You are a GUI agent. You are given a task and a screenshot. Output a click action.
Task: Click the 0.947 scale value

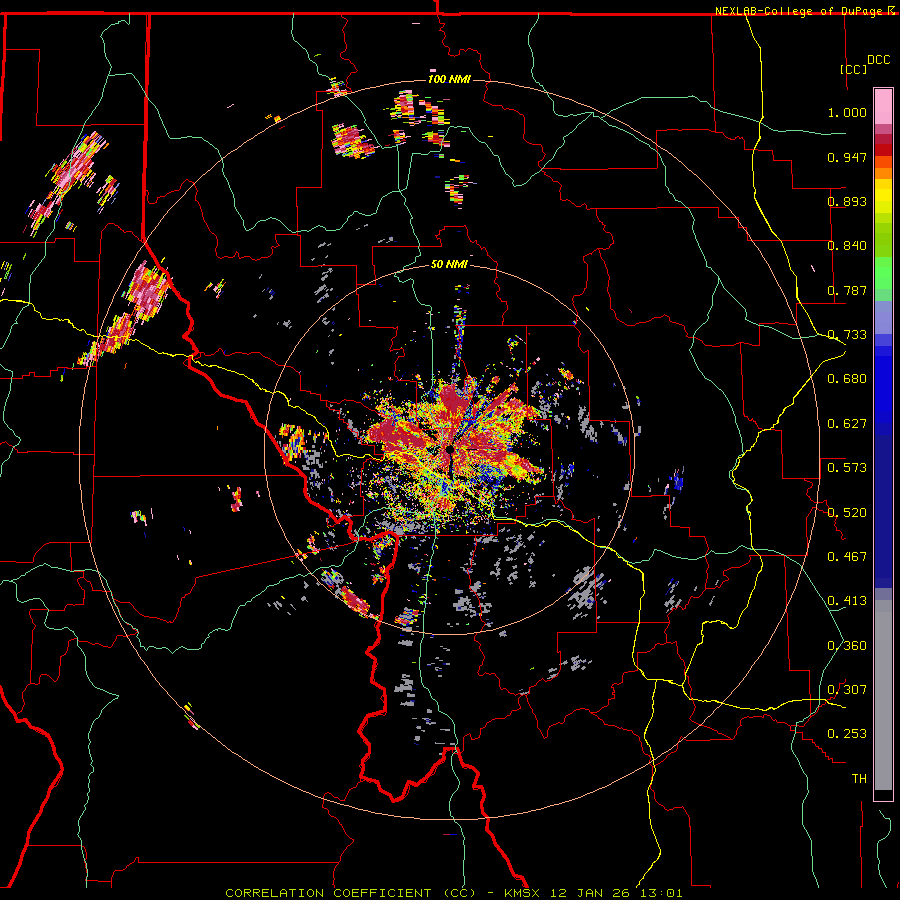[847, 157]
